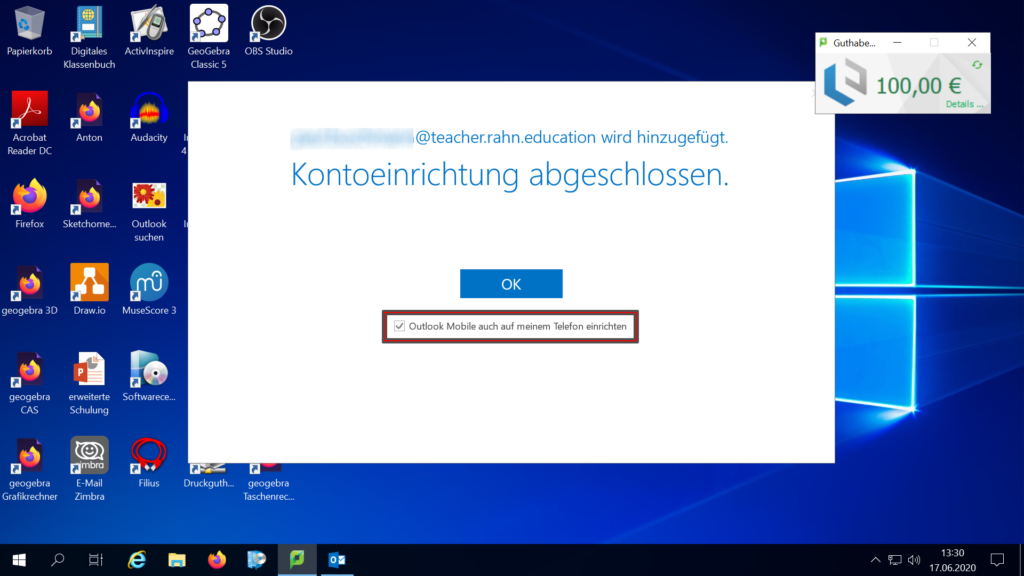Launch OBS Studio from the desktop

(x=268, y=31)
